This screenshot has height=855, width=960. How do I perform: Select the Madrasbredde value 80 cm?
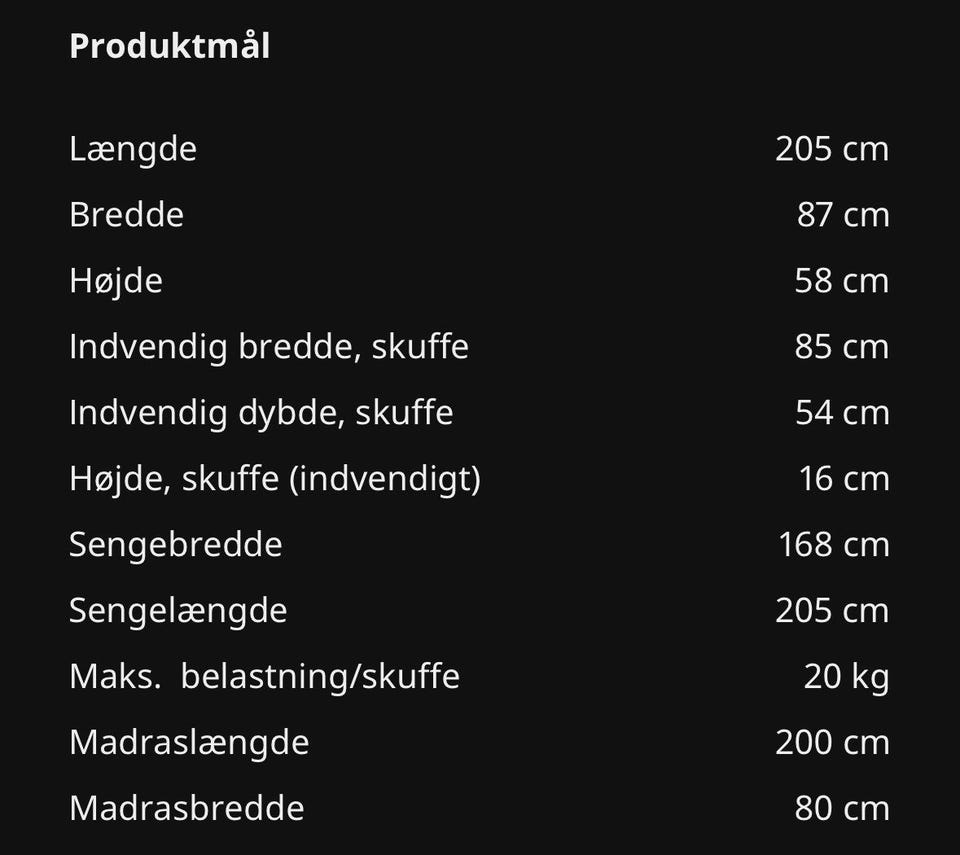(841, 809)
